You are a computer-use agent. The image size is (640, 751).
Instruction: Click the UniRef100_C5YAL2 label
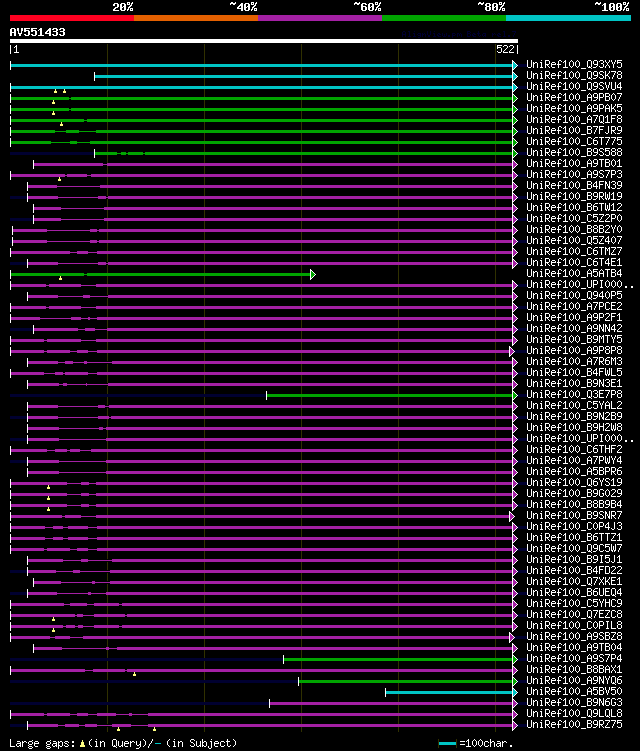pos(574,406)
